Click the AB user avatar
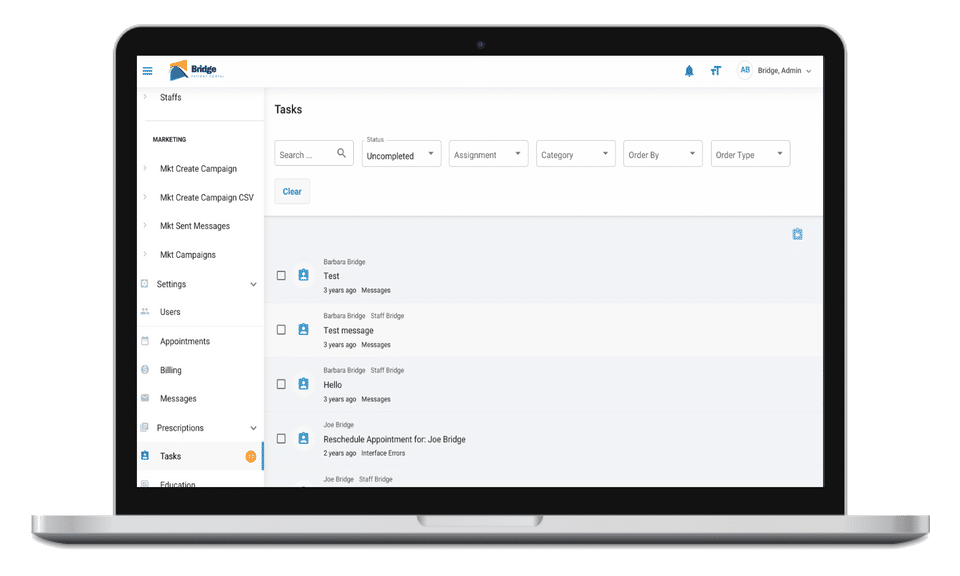This screenshot has width=960, height=576. click(x=744, y=70)
